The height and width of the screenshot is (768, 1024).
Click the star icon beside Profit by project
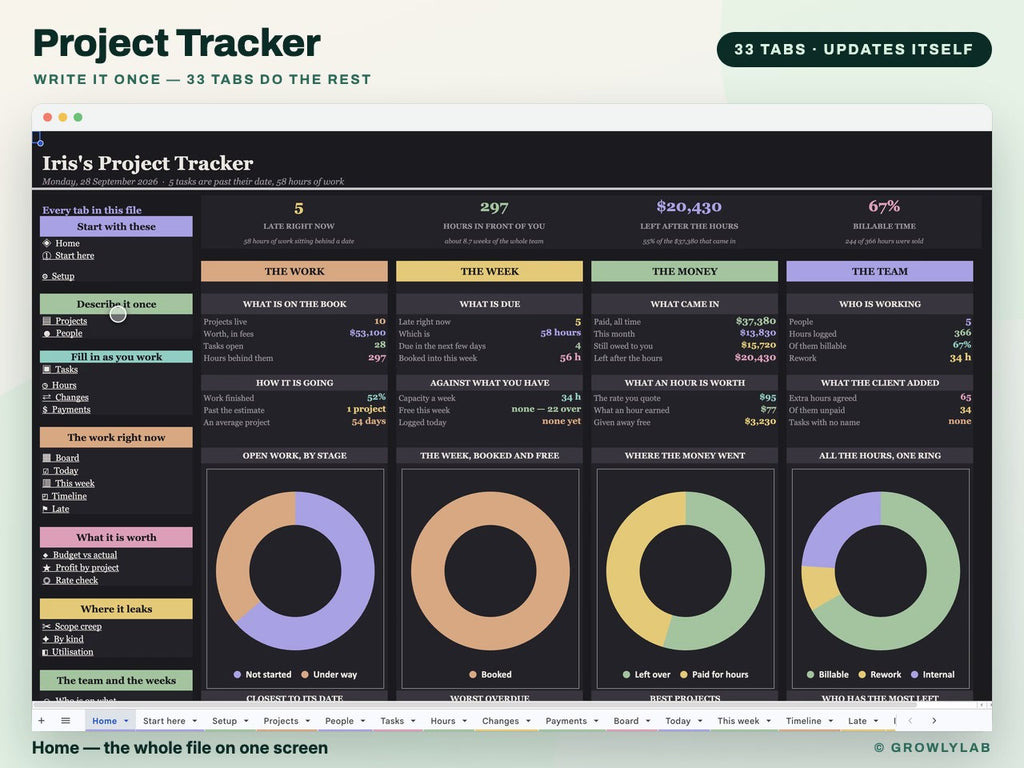[46, 568]
